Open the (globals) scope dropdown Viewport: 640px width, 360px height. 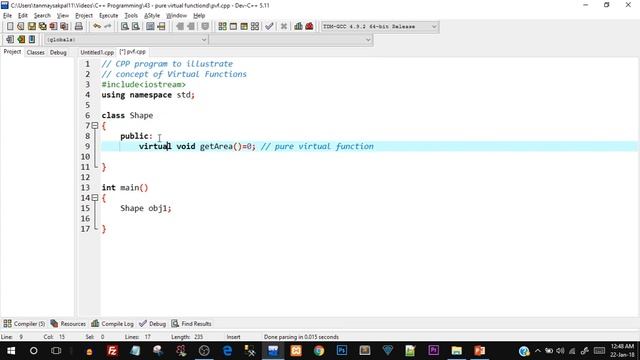point(127,40)
